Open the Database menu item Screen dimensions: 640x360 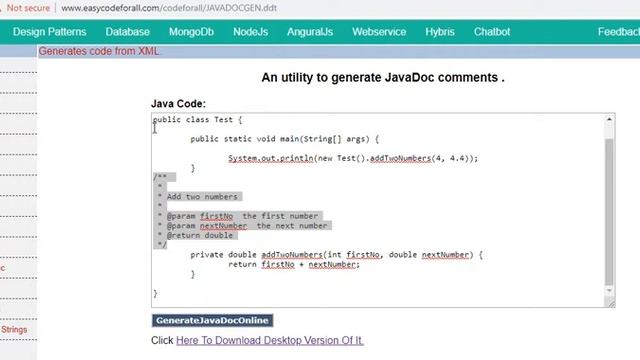[x=127, y=32]
